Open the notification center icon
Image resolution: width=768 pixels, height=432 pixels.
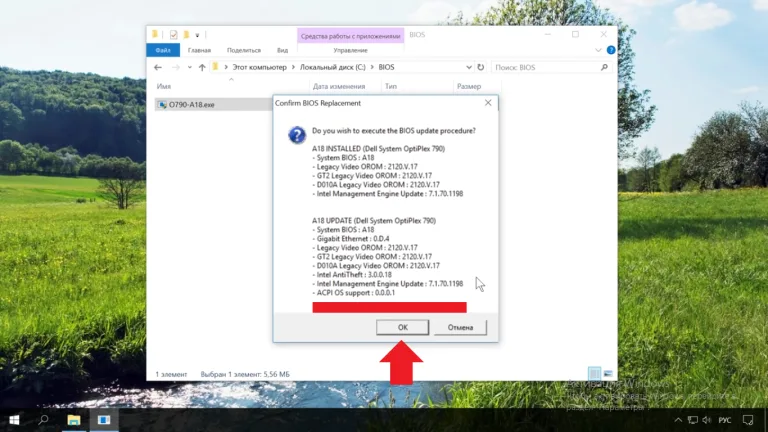748,420
